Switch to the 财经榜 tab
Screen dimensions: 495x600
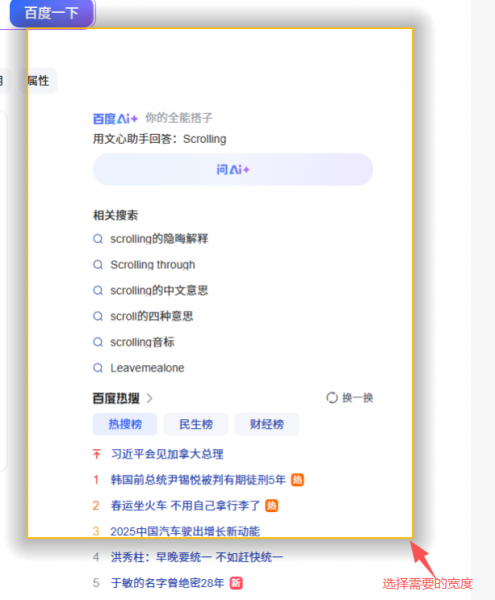[267, 424]
